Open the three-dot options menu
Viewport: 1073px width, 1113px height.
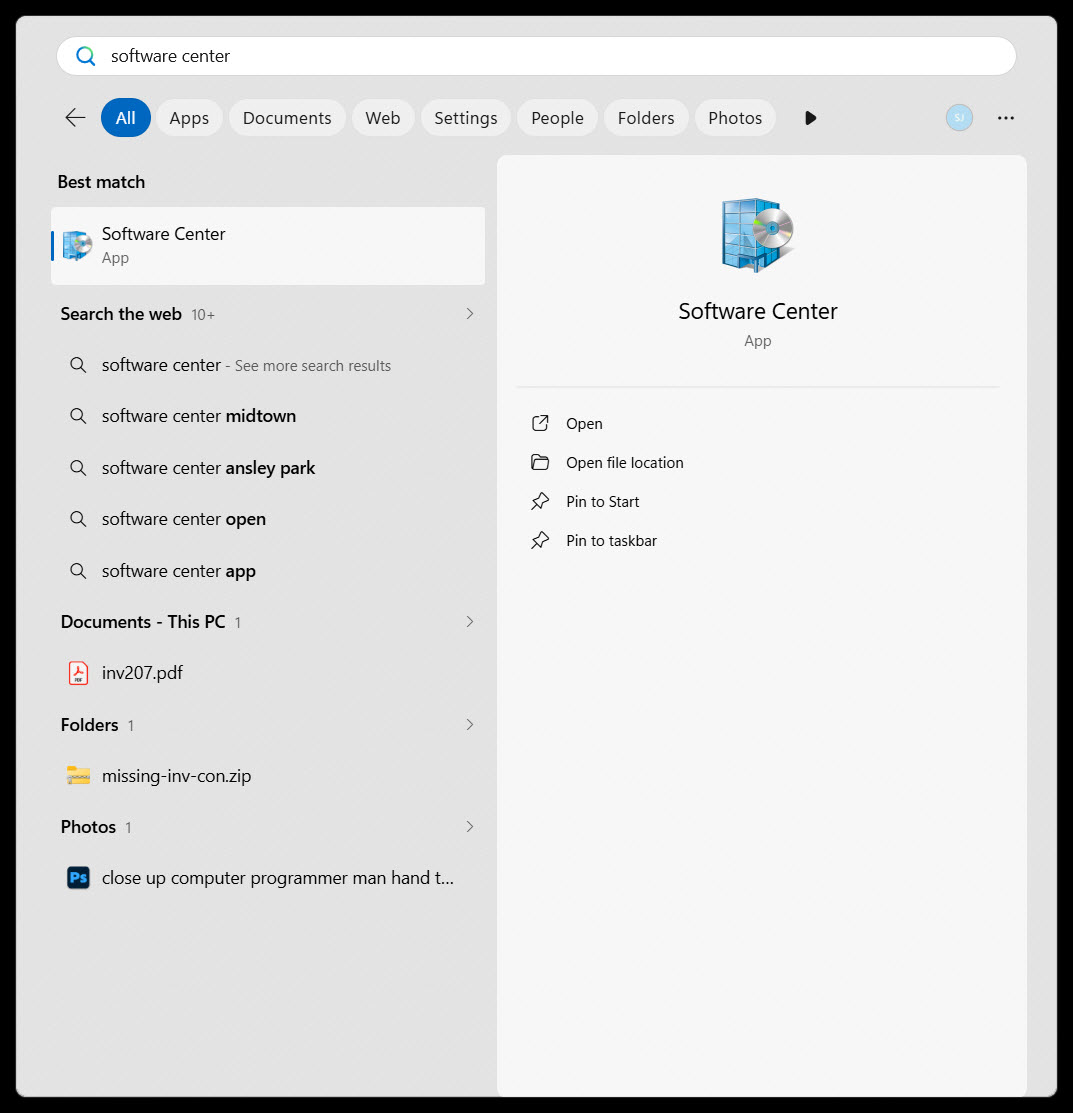[1006, 118]
